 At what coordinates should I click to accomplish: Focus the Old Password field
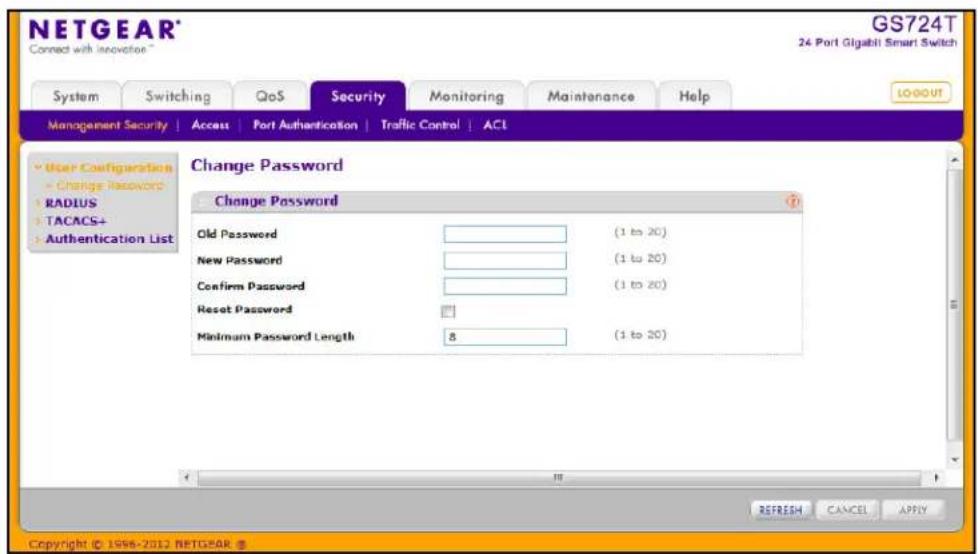505,234
